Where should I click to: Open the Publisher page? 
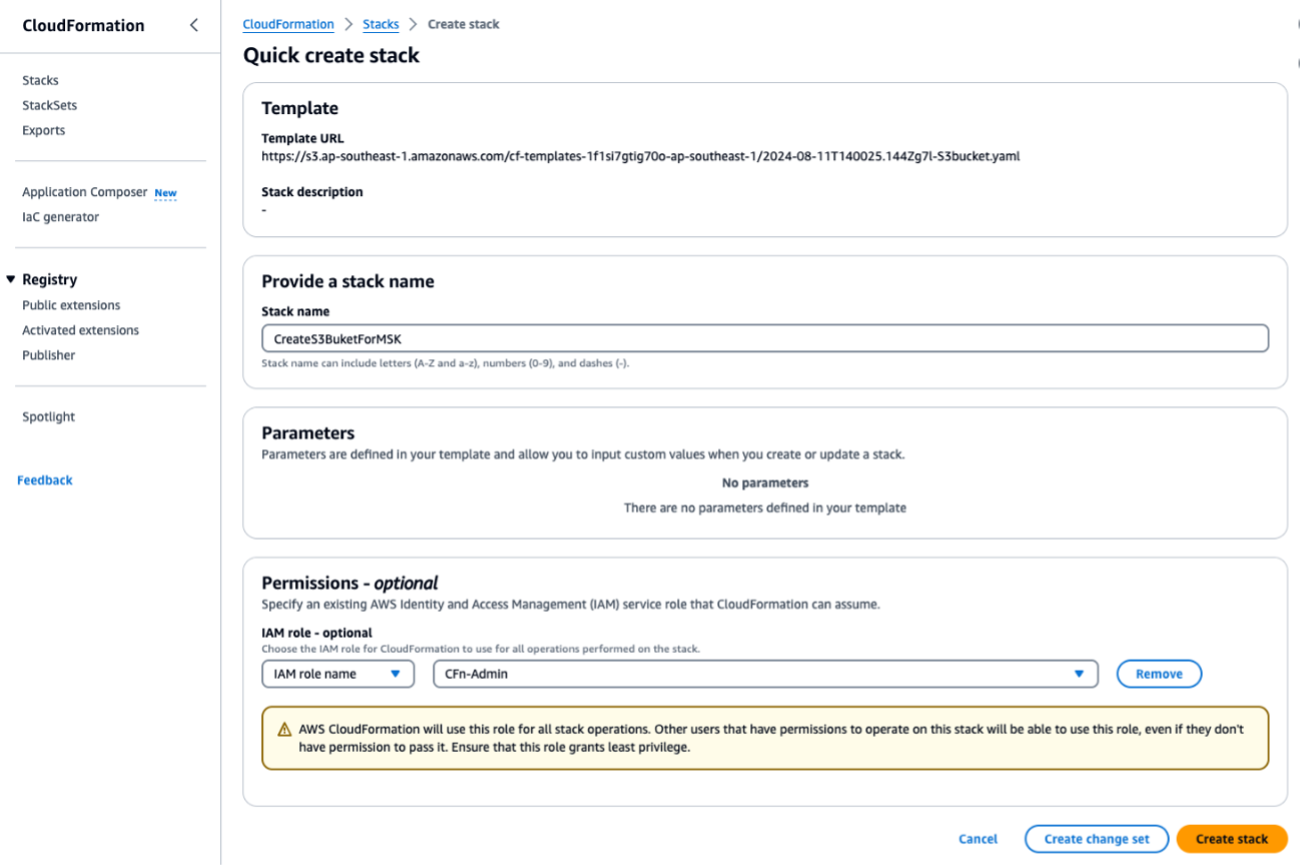coord(48,355)
